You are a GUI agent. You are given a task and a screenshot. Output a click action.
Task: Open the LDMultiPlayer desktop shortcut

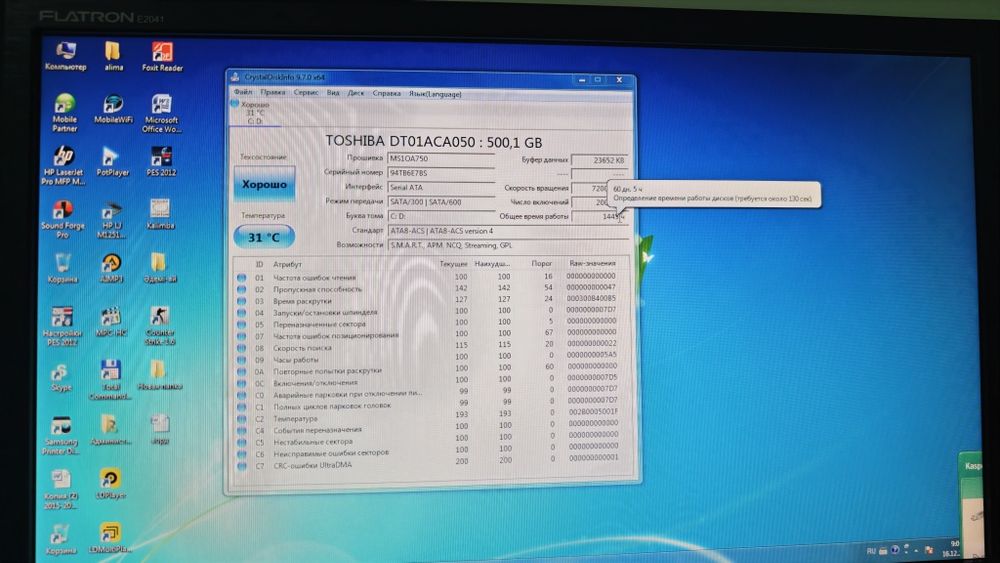coord(110,537)
